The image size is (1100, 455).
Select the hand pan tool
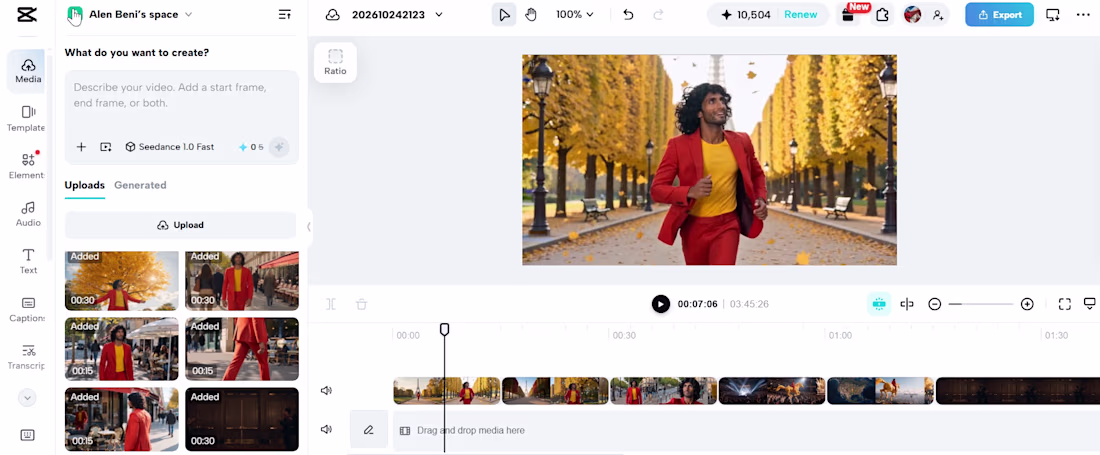tap(531, 15)
